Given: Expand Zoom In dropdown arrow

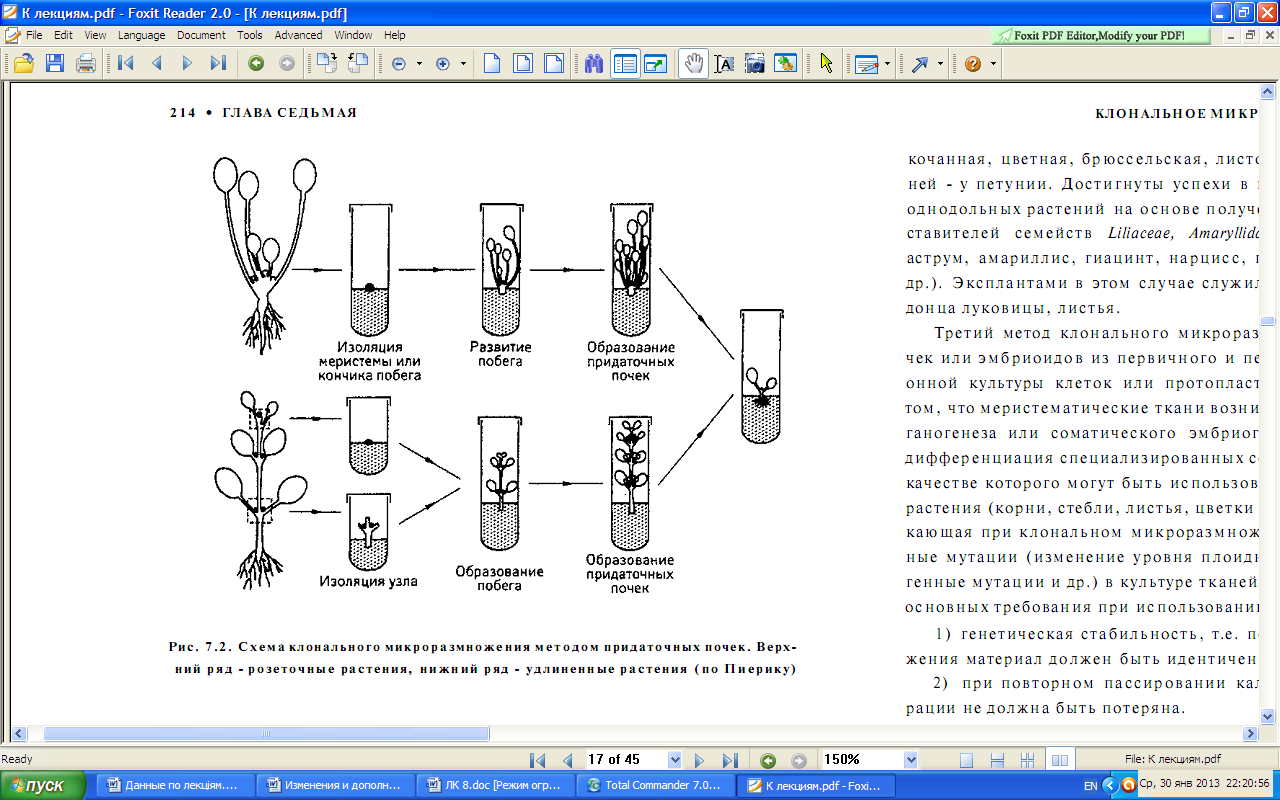Looking at the screenshot, I should 463,63.
